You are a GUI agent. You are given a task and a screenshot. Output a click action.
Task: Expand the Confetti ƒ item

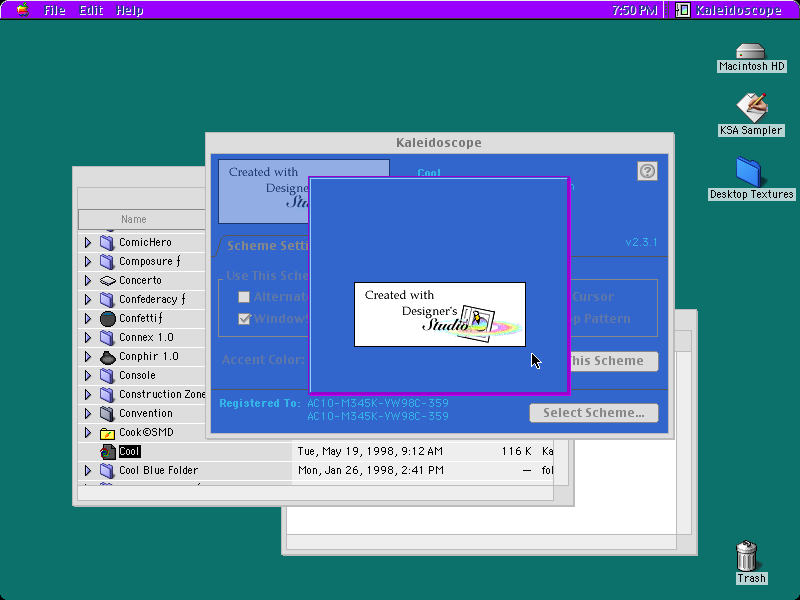pos(88,318)
